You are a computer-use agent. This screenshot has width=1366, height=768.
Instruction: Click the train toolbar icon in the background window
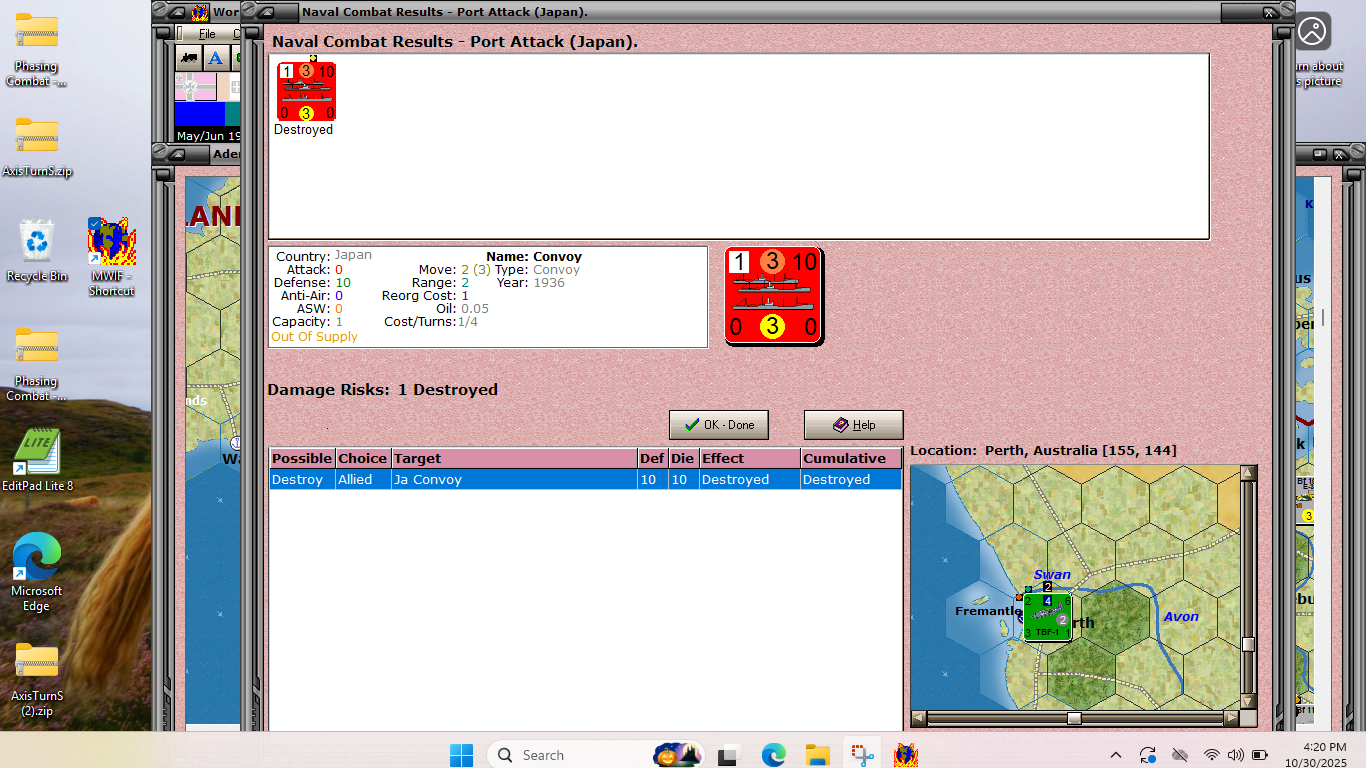(x=188, y=57)
